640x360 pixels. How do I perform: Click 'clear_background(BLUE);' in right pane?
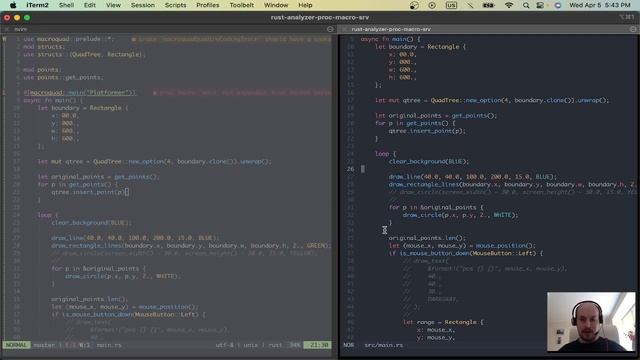429,162
